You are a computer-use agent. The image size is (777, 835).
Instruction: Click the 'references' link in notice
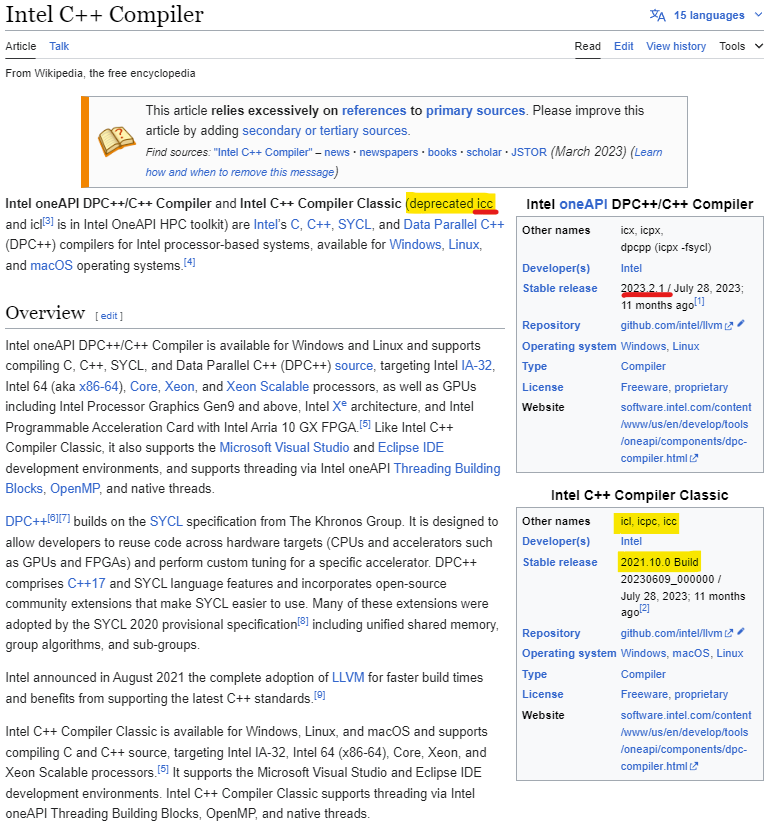374,111
